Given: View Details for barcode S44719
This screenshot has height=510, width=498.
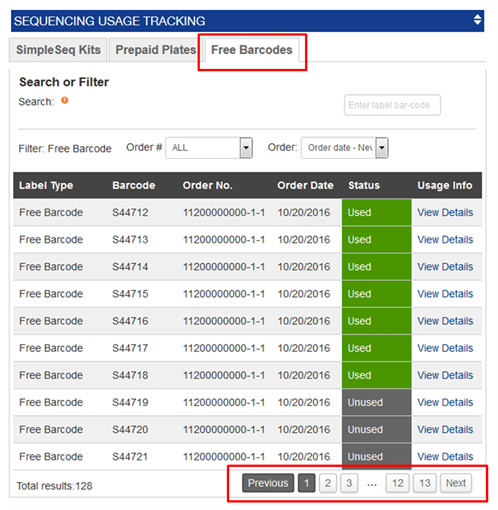Looking at the screenshot, I should (445, 402).
